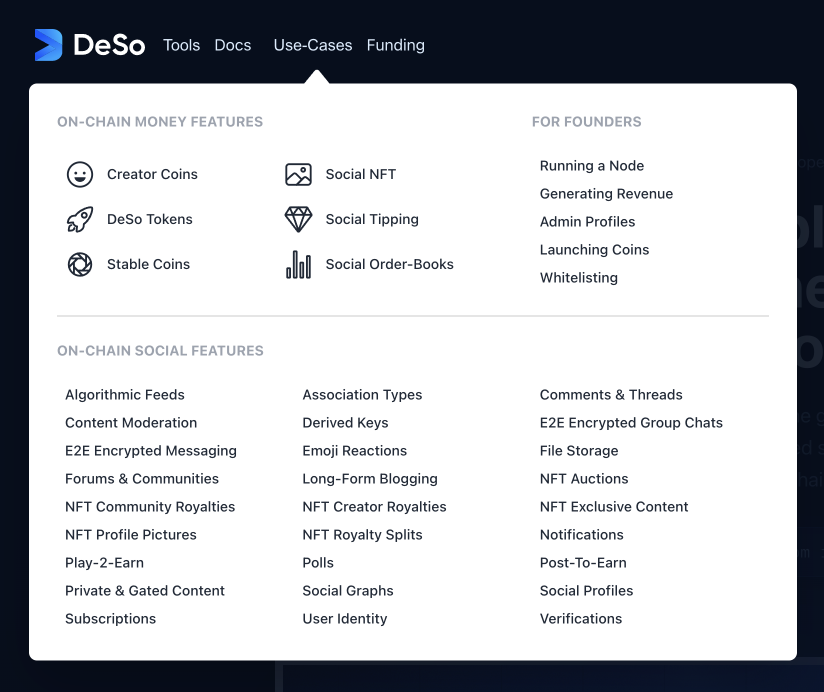Viewport: 824px width, 692px height.
Task: Click the Social Tipping diamond icon
Action: pos(298,219)
